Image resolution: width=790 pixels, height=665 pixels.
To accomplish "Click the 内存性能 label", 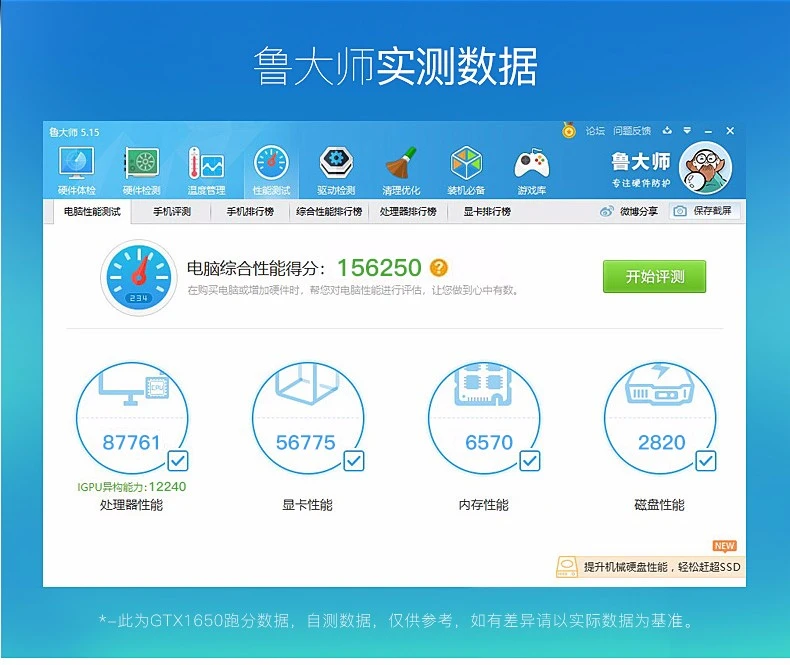I will 484,505.
